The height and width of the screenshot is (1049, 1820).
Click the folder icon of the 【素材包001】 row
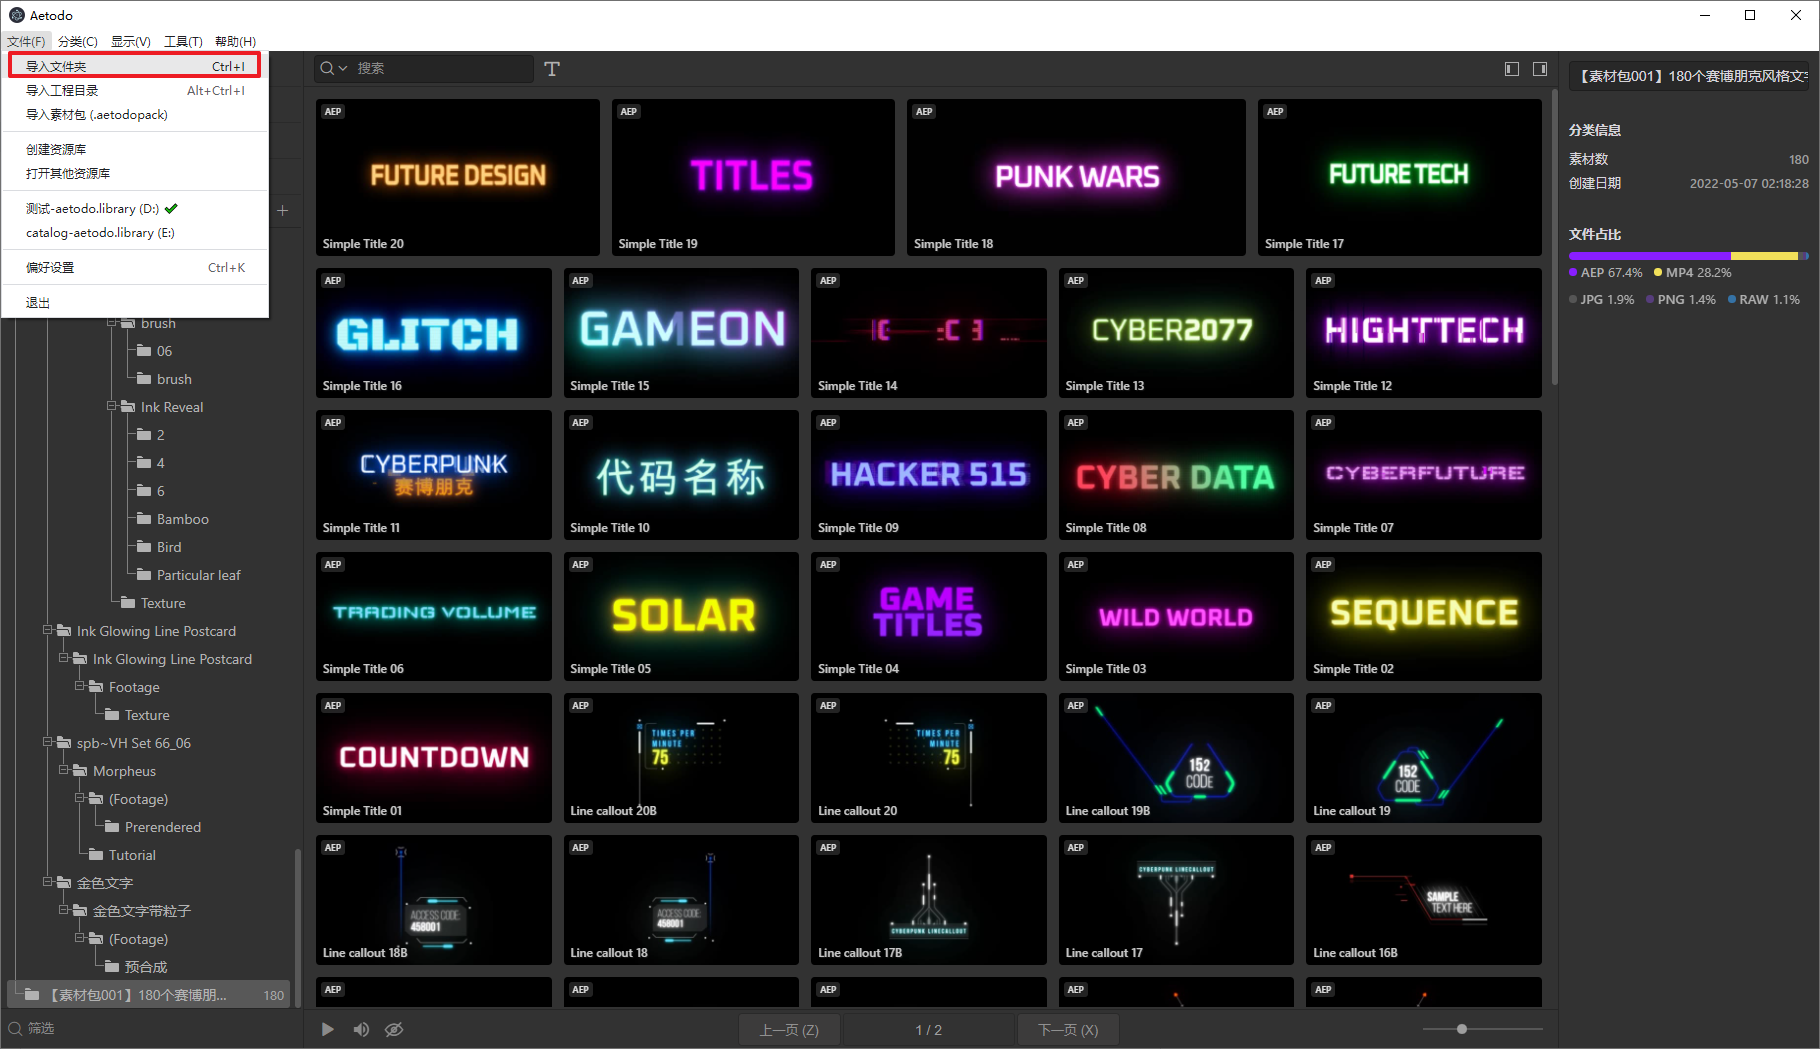(32, 995)
